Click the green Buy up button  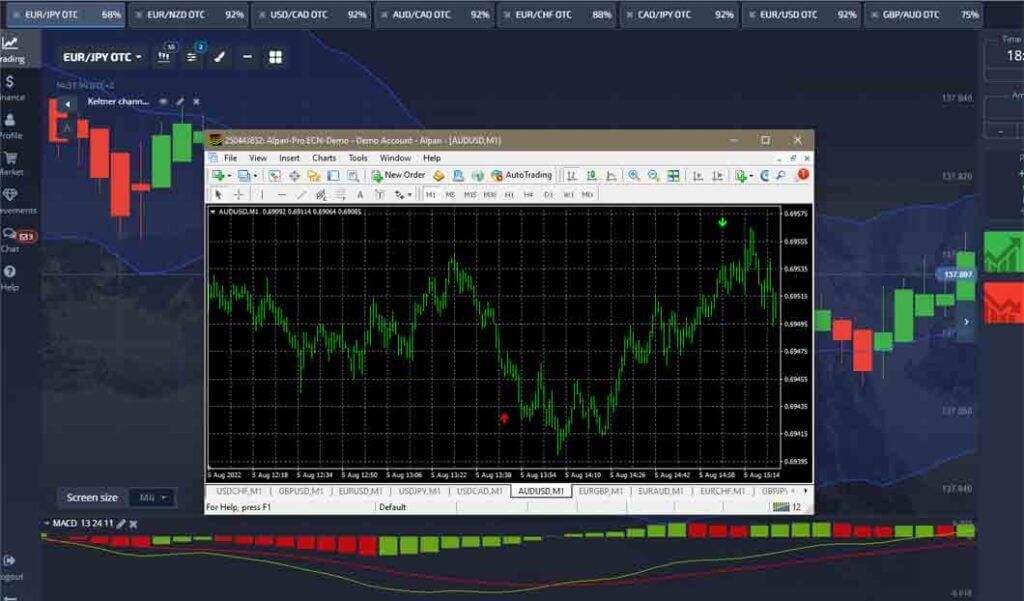[x=1003, y=252]
